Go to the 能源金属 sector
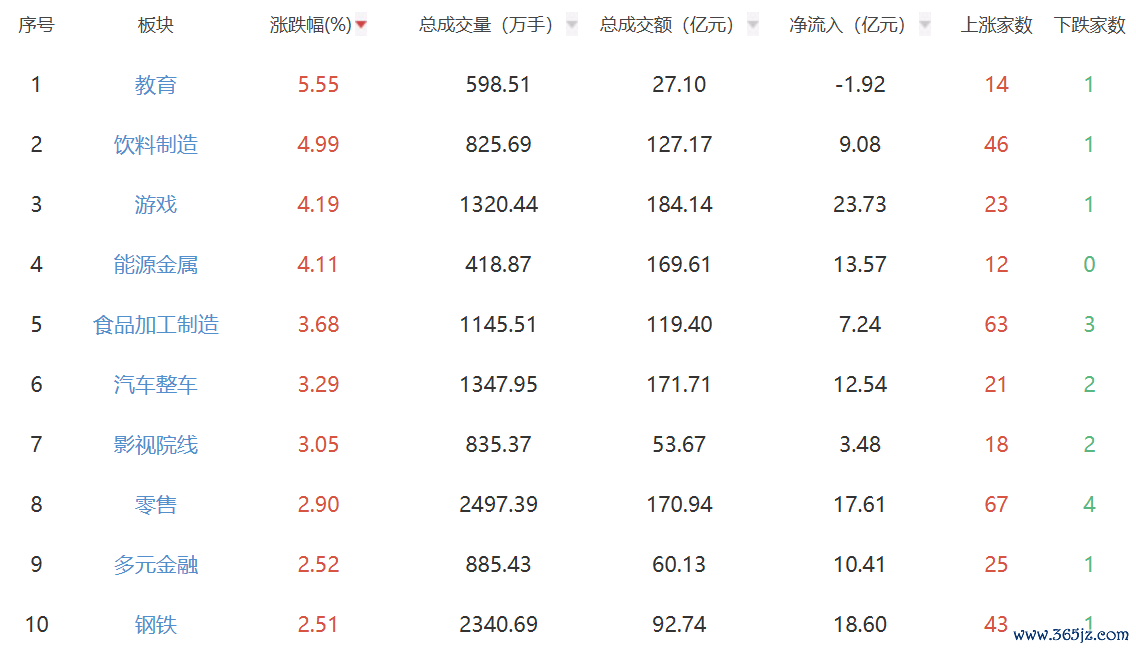The image size is (1136, 650). [156, 264]
